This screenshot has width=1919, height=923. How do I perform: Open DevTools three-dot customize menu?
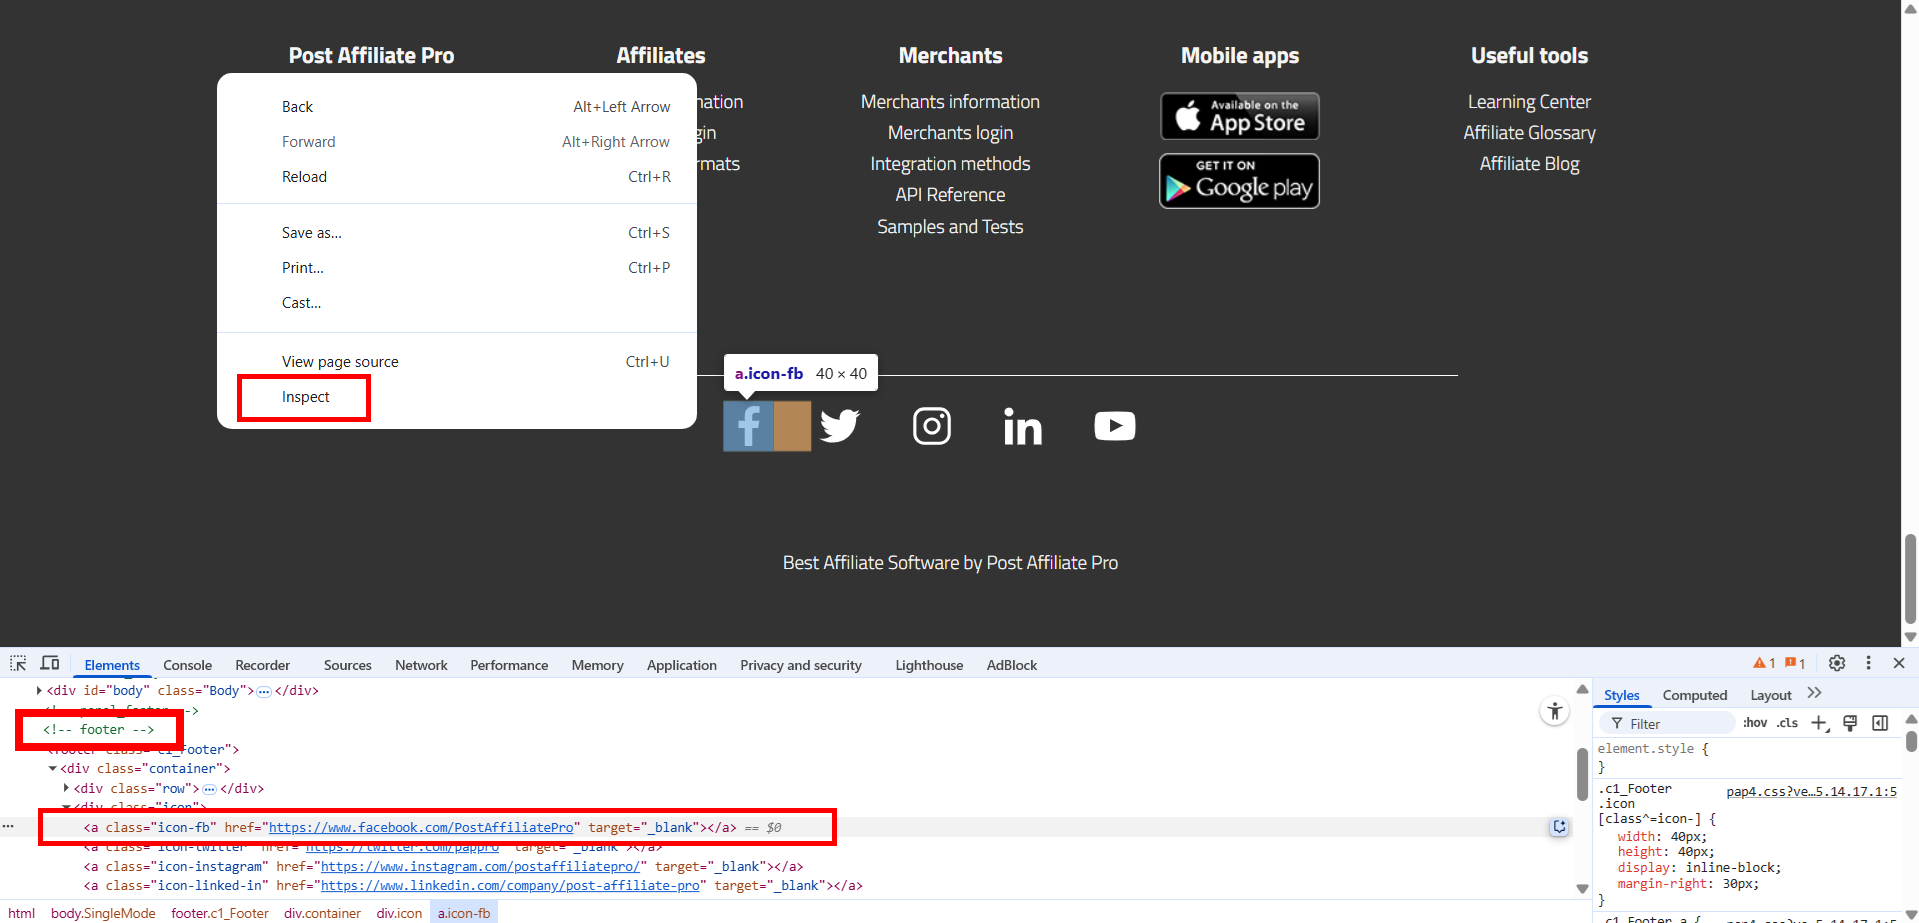pyautogui.click(x=1868, y=663)
